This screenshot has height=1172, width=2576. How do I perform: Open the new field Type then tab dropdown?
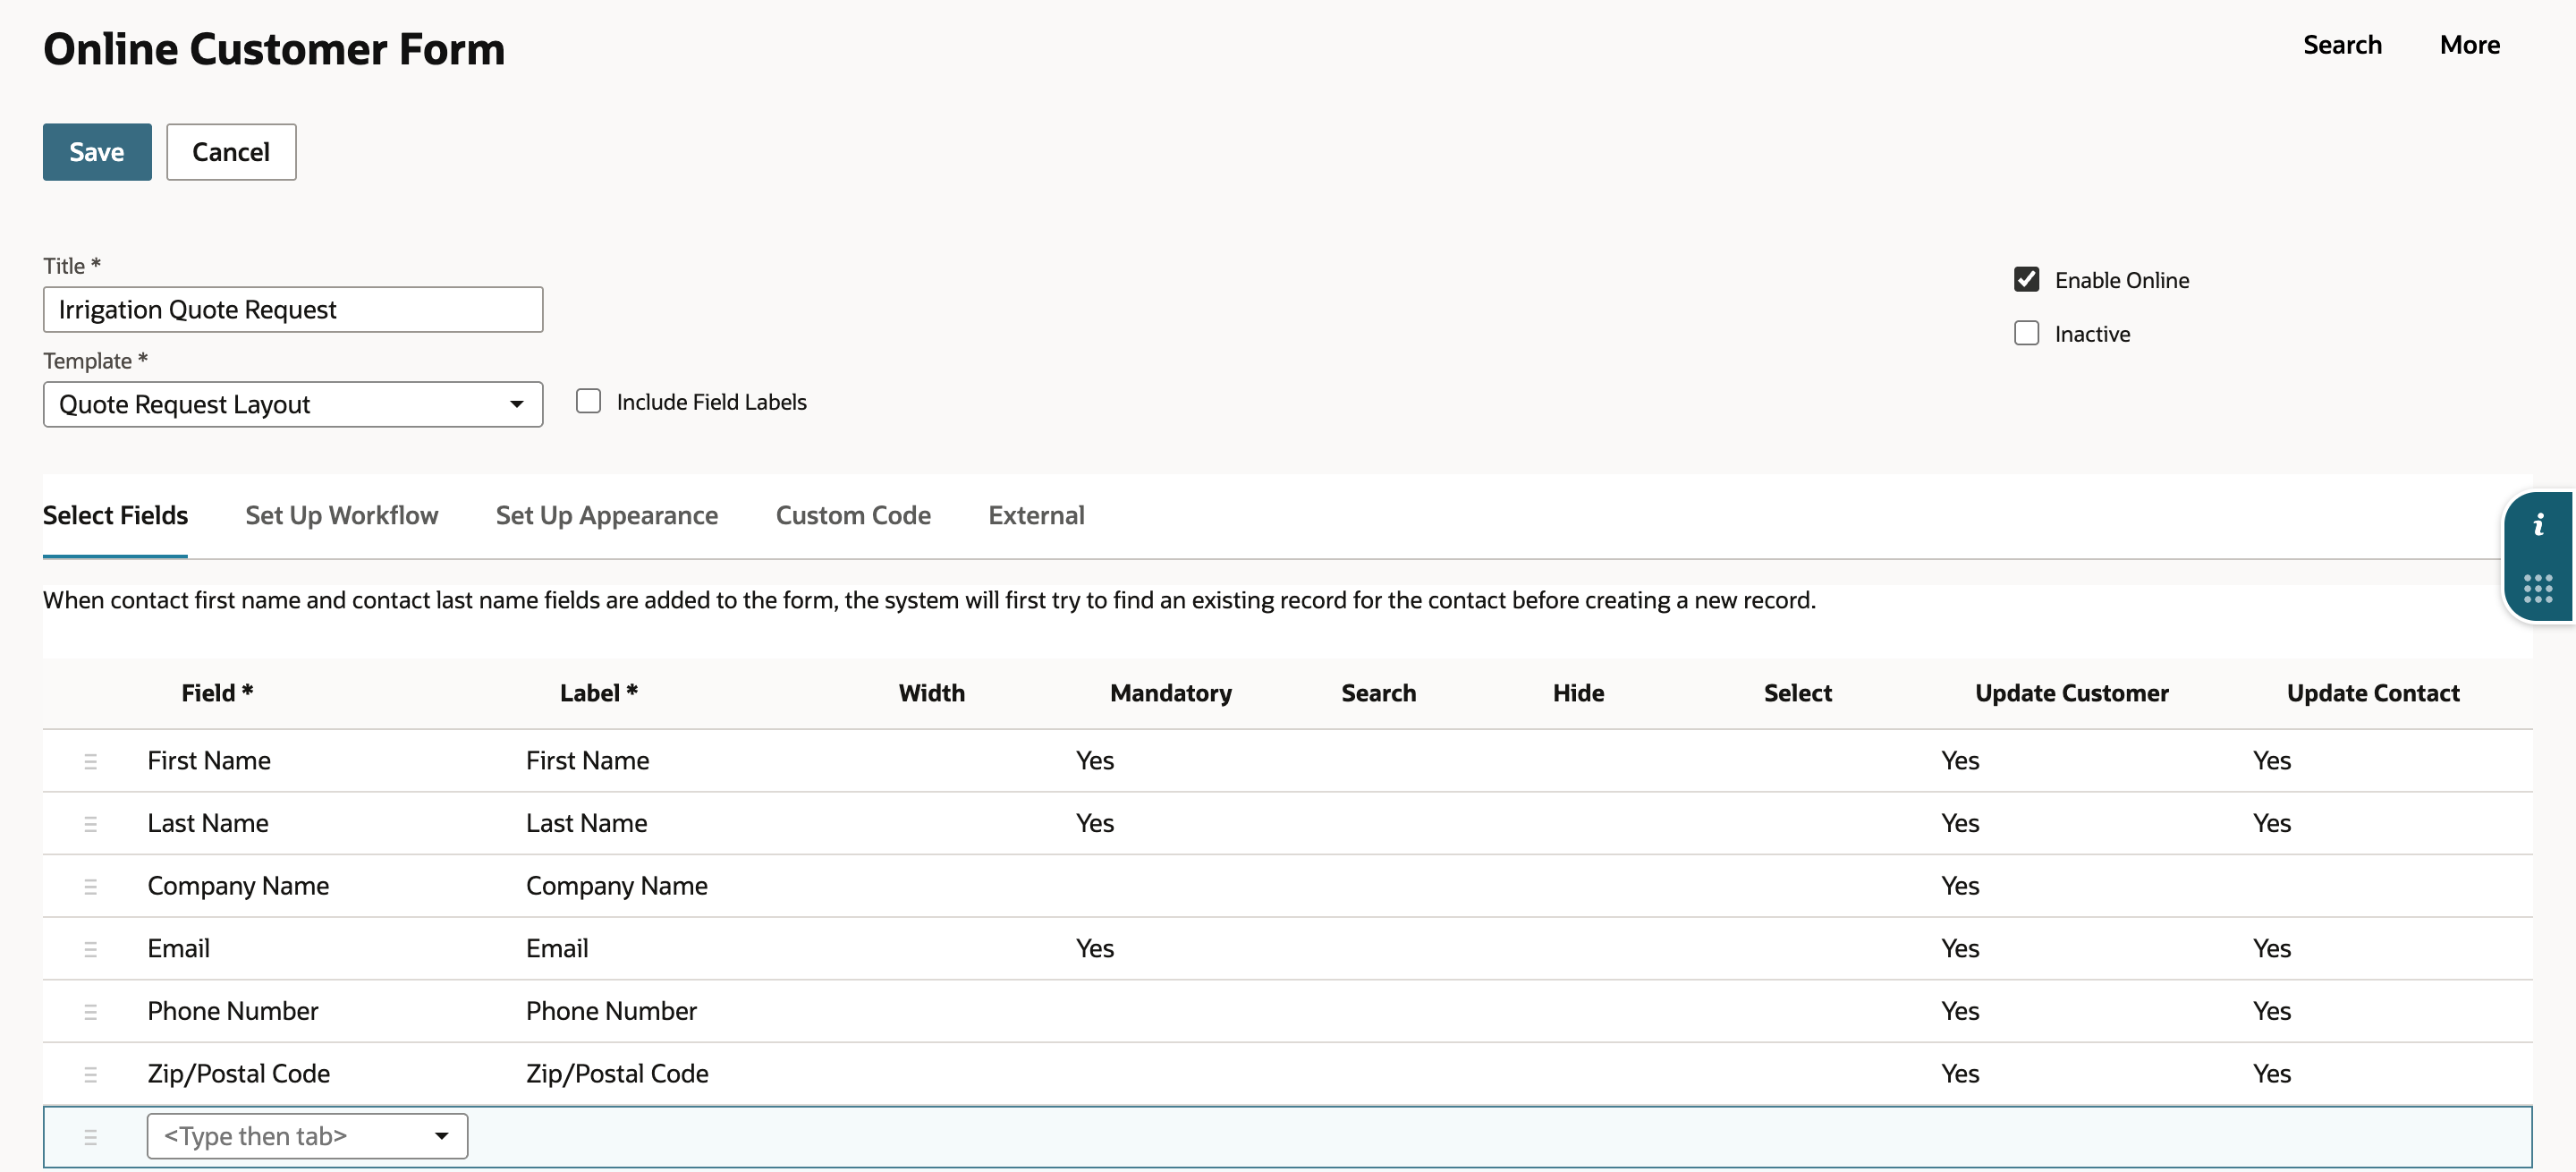point(307,1136)
